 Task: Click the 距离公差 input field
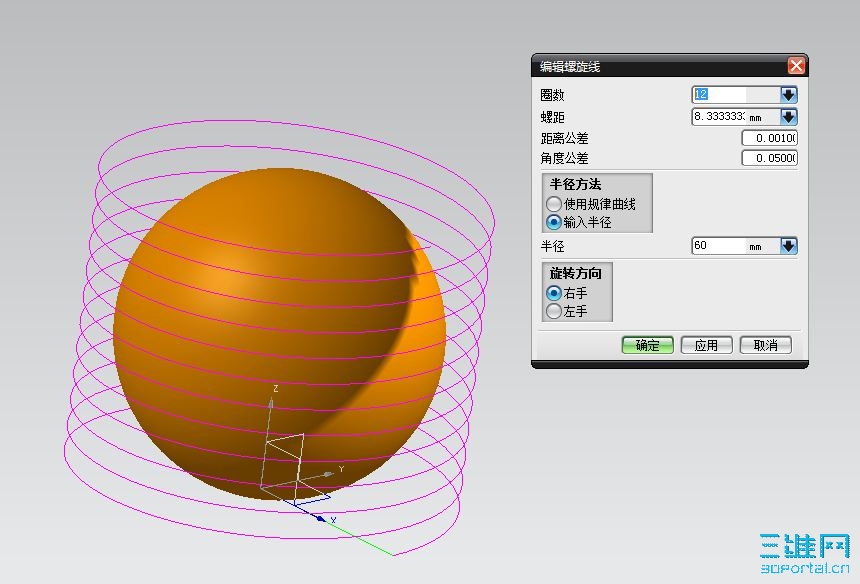tap(769, 138)
